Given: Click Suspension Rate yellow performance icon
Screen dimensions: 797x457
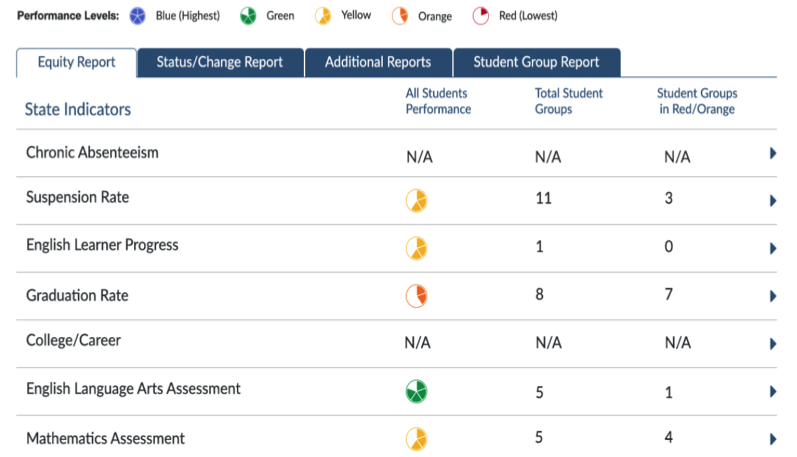Looking at the screenshot, I should [x=417, y=200].
